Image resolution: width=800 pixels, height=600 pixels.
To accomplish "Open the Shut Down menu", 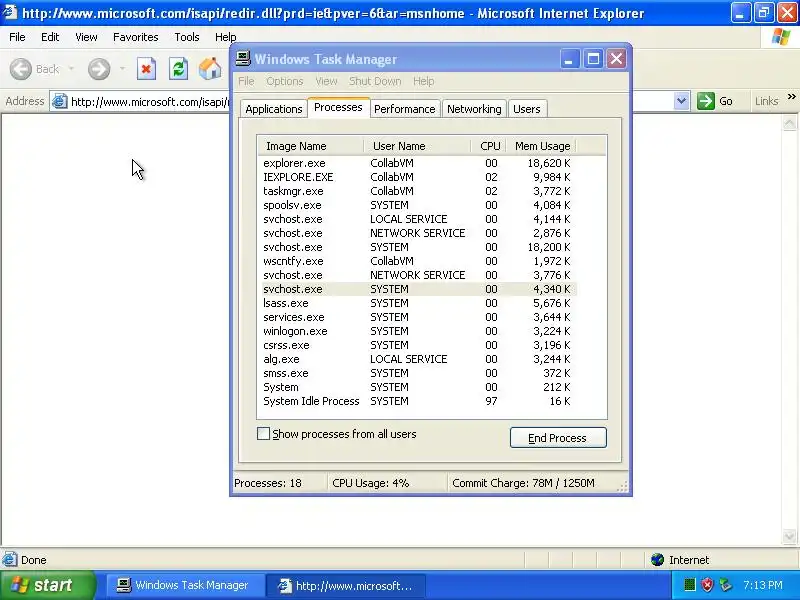I will (x=375, y=81).
